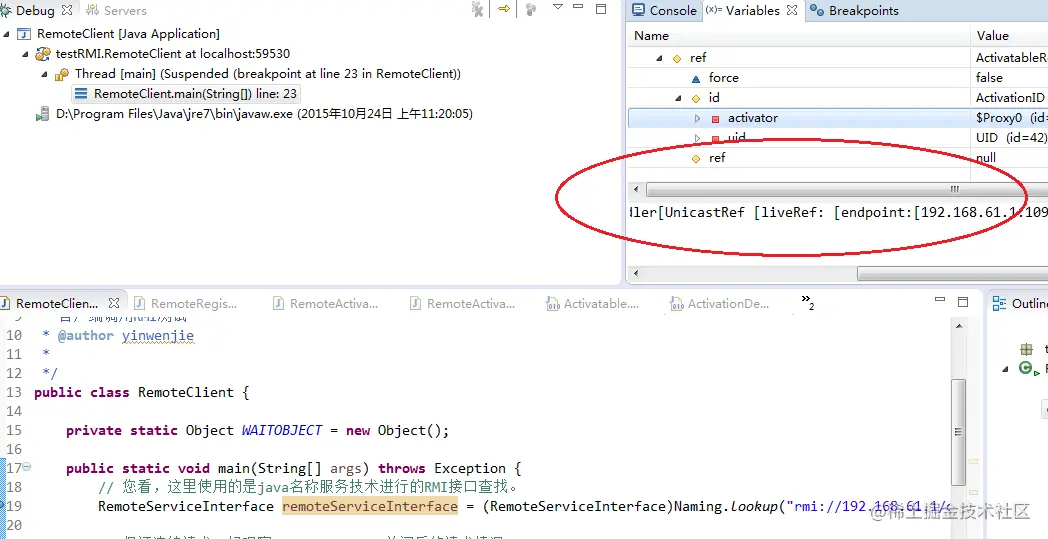Click the Java Application launch icon
Viewport: 1048px width, 539px height.
point(24,34)
